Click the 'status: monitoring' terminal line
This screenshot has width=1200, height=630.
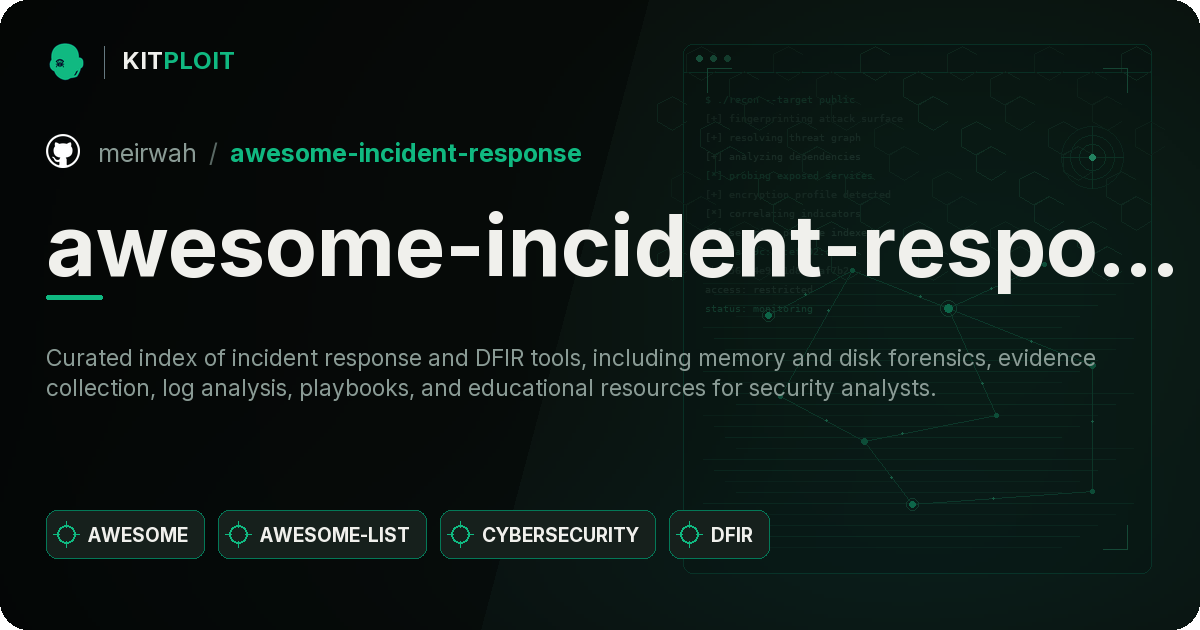coord(759,308)
